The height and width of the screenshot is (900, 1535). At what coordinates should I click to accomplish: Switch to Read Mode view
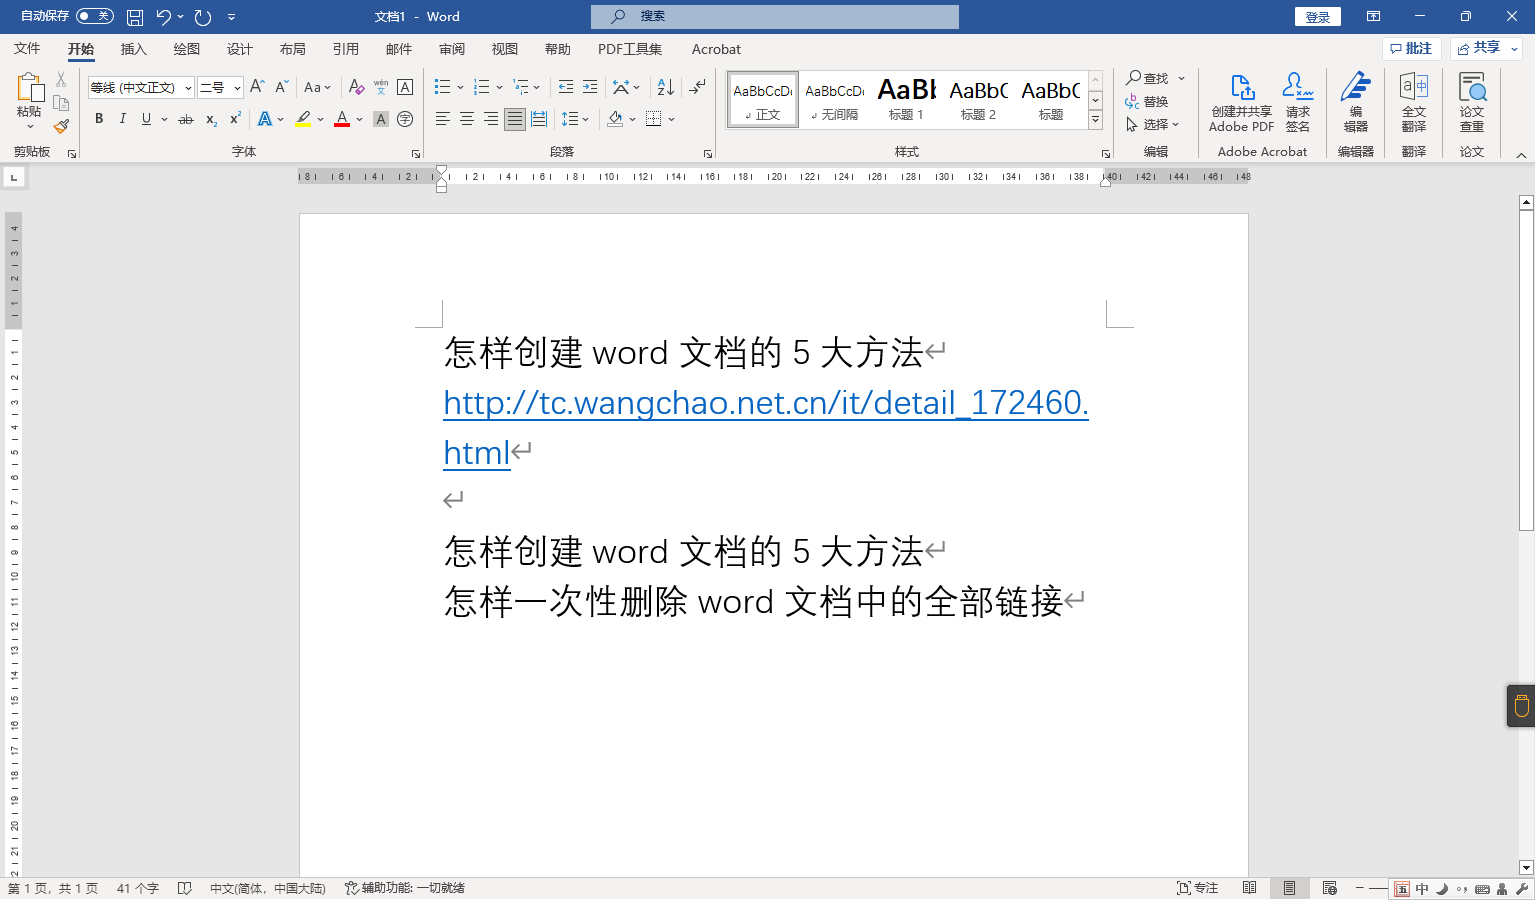pyautogui.click(x=1249, y=888)
